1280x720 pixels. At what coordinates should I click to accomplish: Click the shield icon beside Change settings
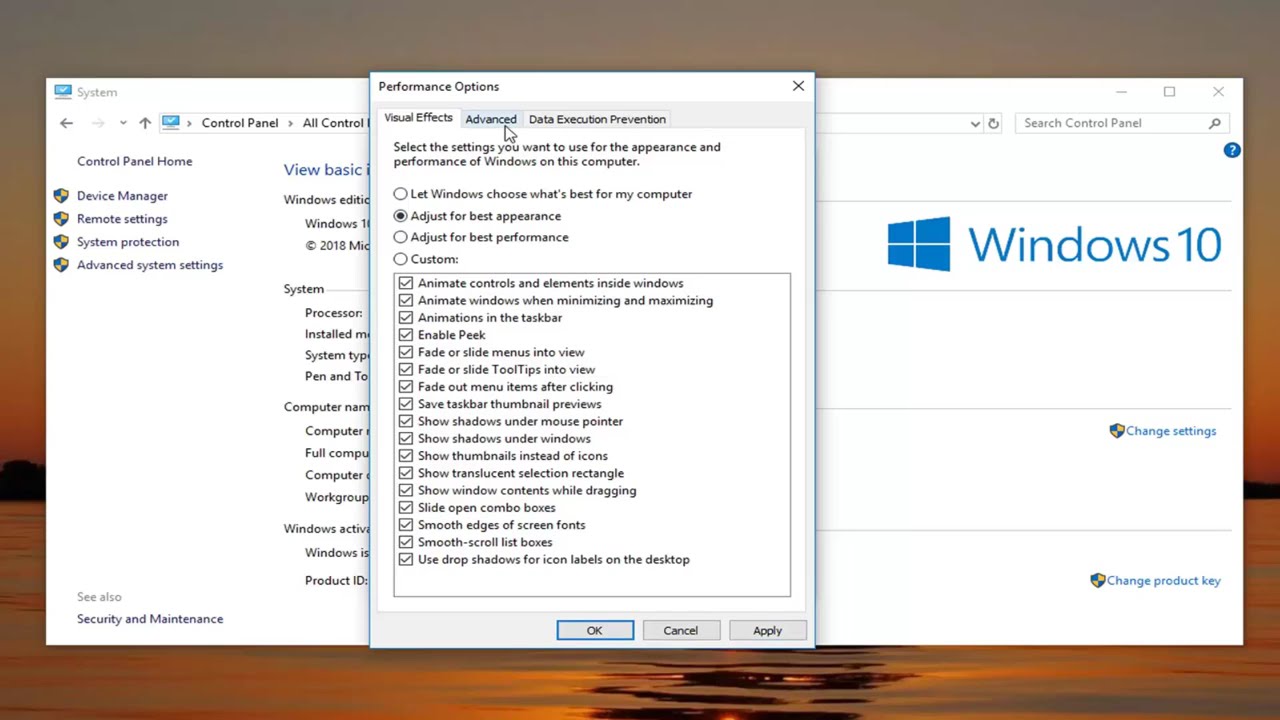[1116, 431]
